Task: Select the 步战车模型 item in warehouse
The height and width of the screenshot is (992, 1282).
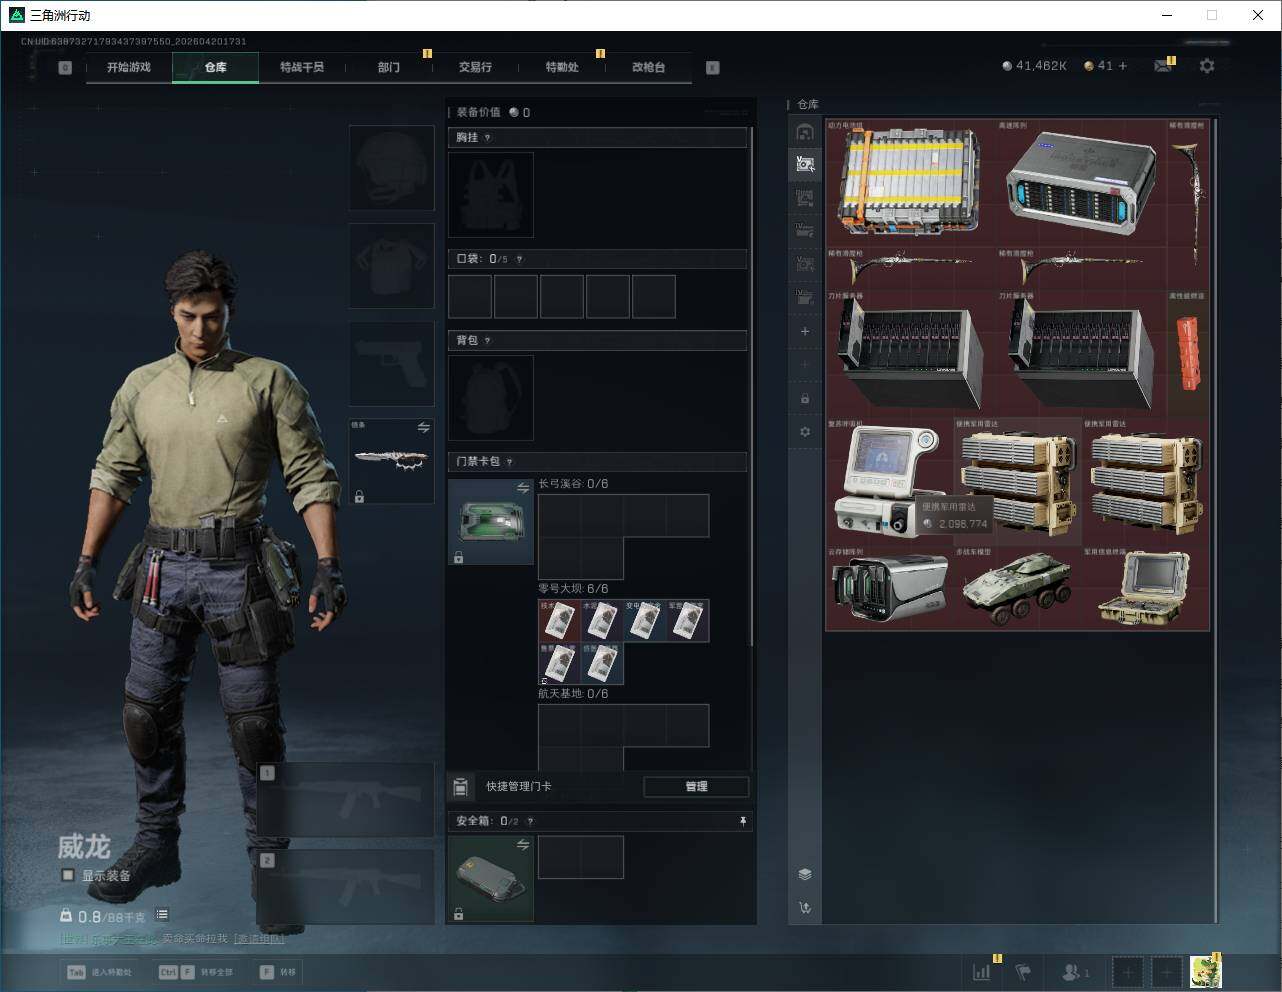Action: point(1016,590)
